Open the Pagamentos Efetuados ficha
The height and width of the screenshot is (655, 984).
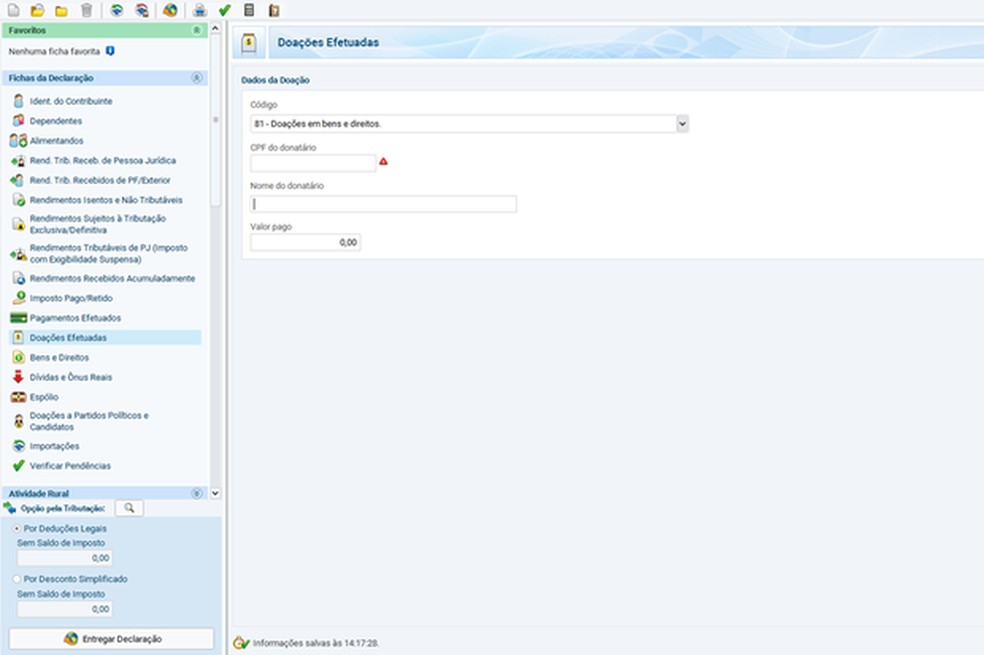pos(75,317)
